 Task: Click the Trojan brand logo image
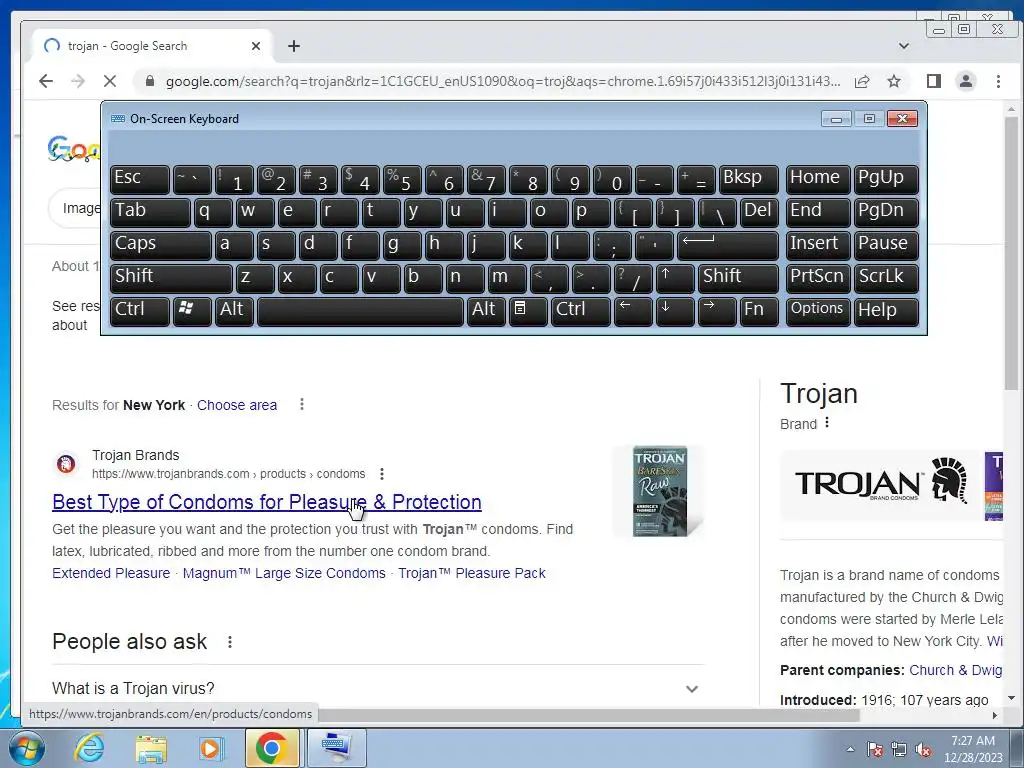[x=881, y=485]
